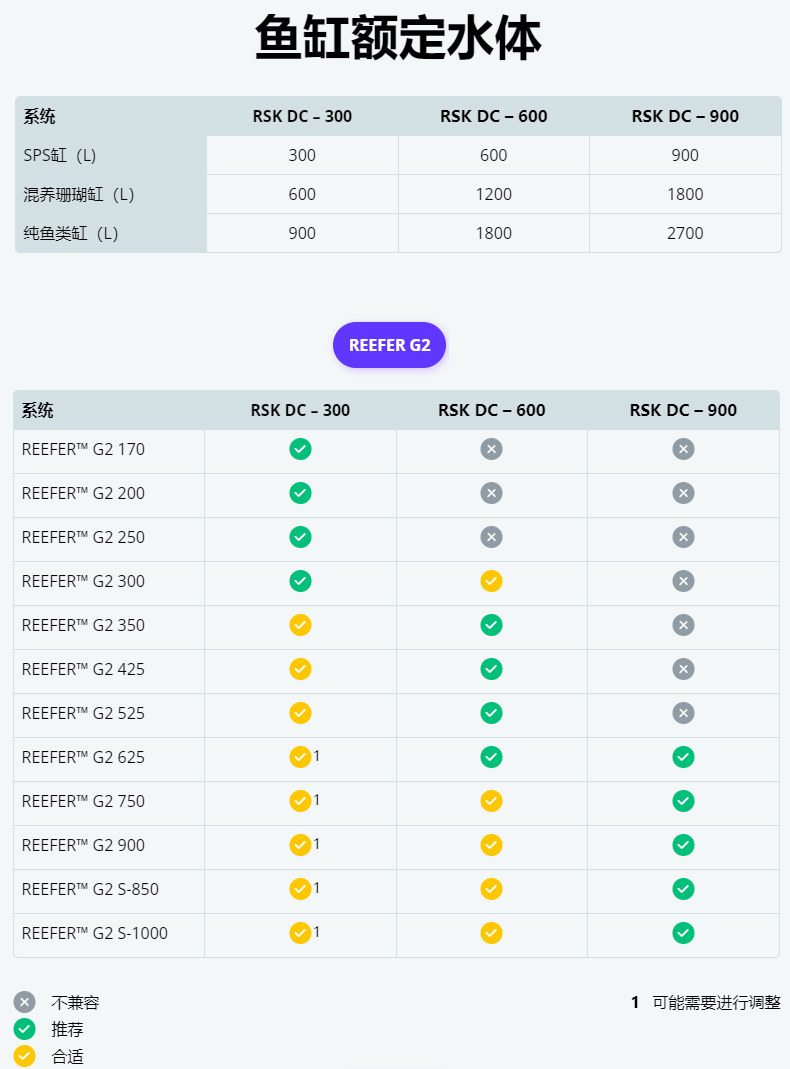Click the 1800 value in 纯鱼类缸 row
The width and height of the screenshot is (790, 1069).
click(x=493, y=233)
